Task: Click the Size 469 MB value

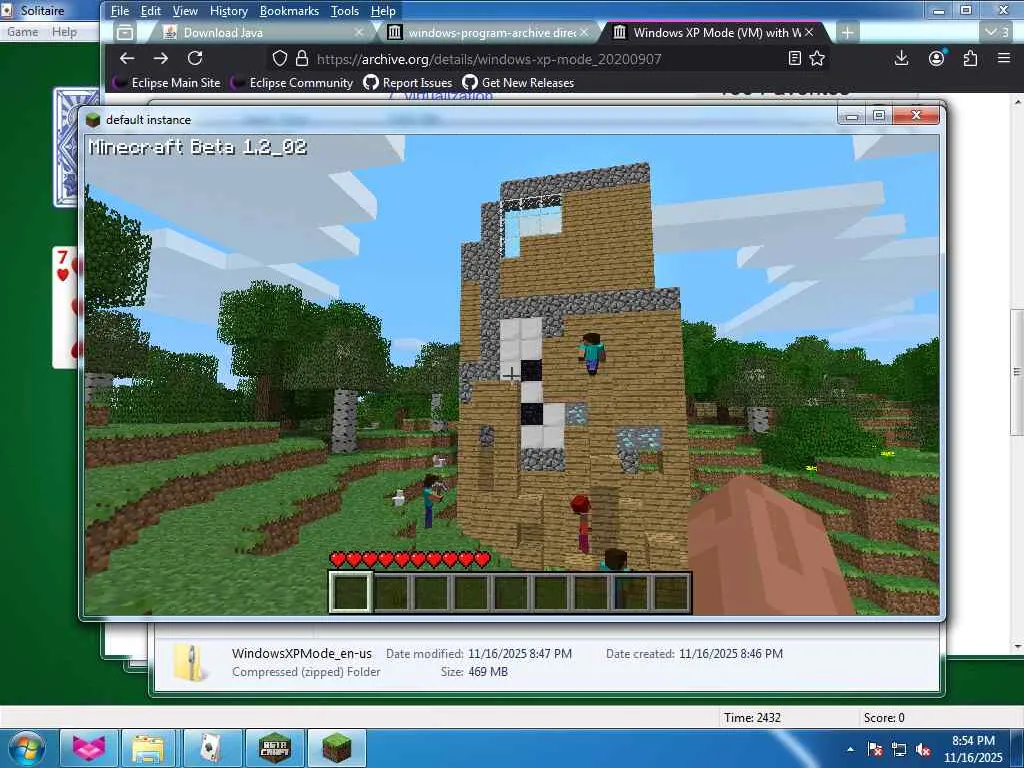Action: tap(487, 672)
